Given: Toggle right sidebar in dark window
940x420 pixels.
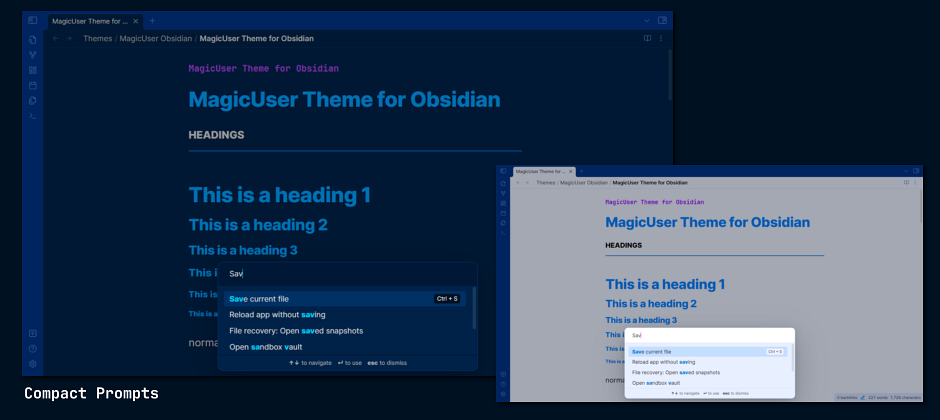Looking at the screenshot, I should (x=662, y=20).
